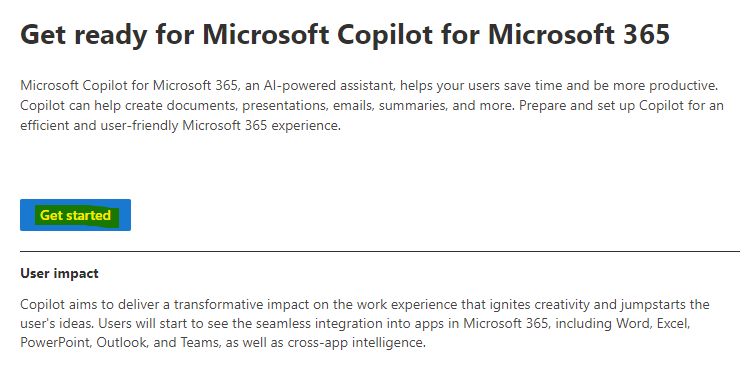Select the 'Get ready for Microsoft Copilot' page heading
751x379 pixels.
click(345, 34)
